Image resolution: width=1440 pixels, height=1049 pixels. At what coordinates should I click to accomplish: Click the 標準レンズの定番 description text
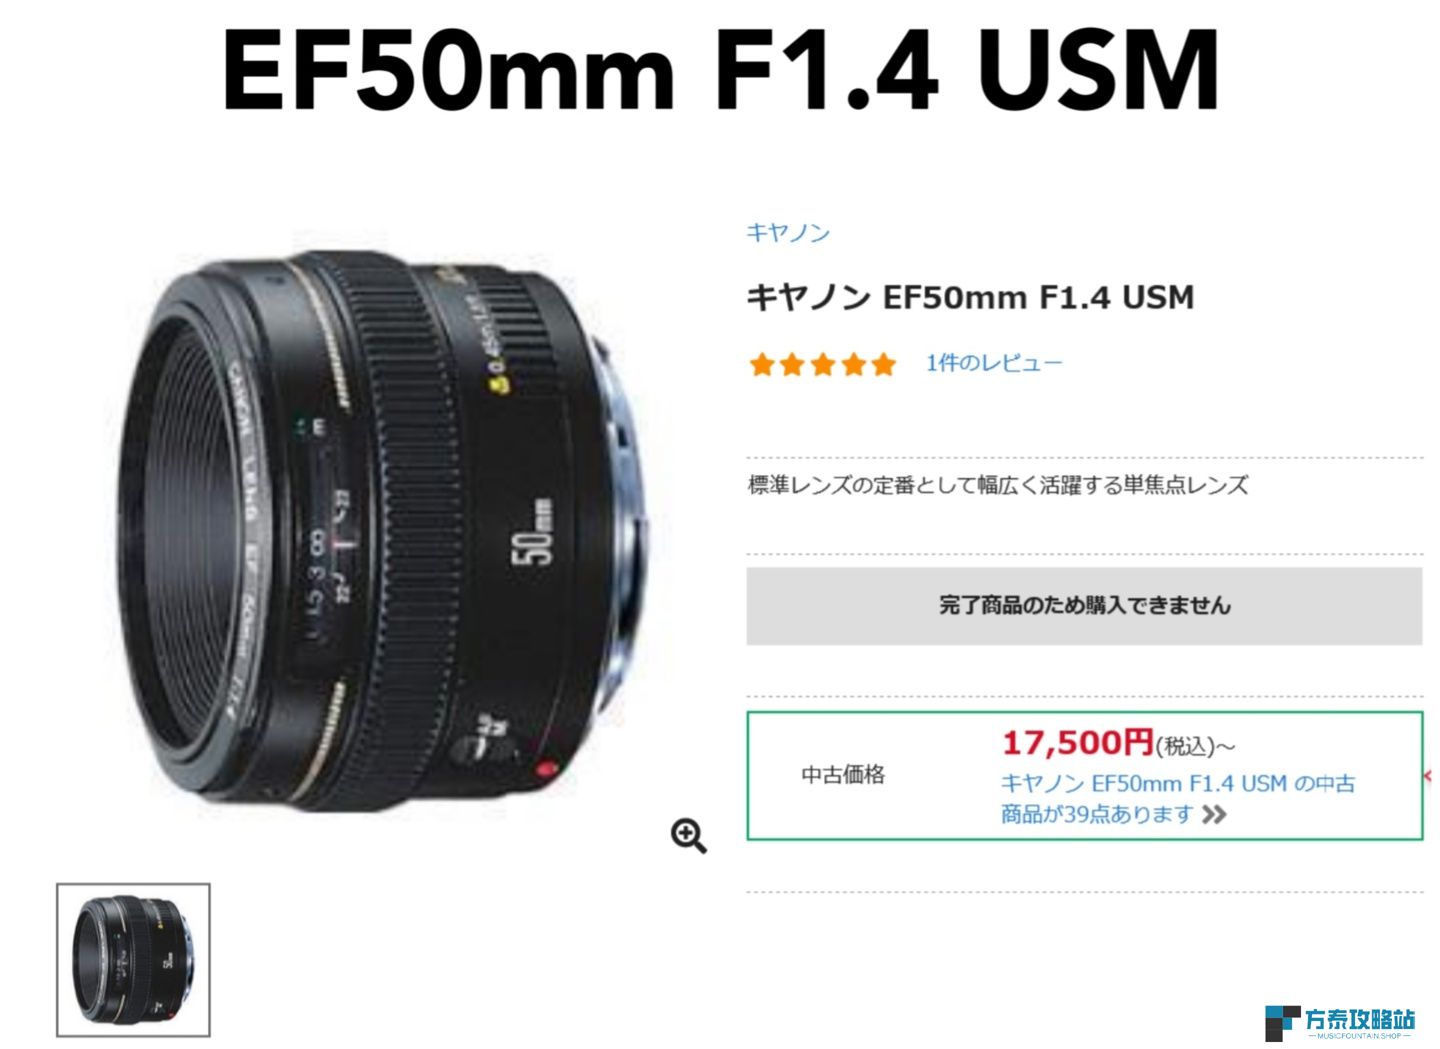coord(998,486)
